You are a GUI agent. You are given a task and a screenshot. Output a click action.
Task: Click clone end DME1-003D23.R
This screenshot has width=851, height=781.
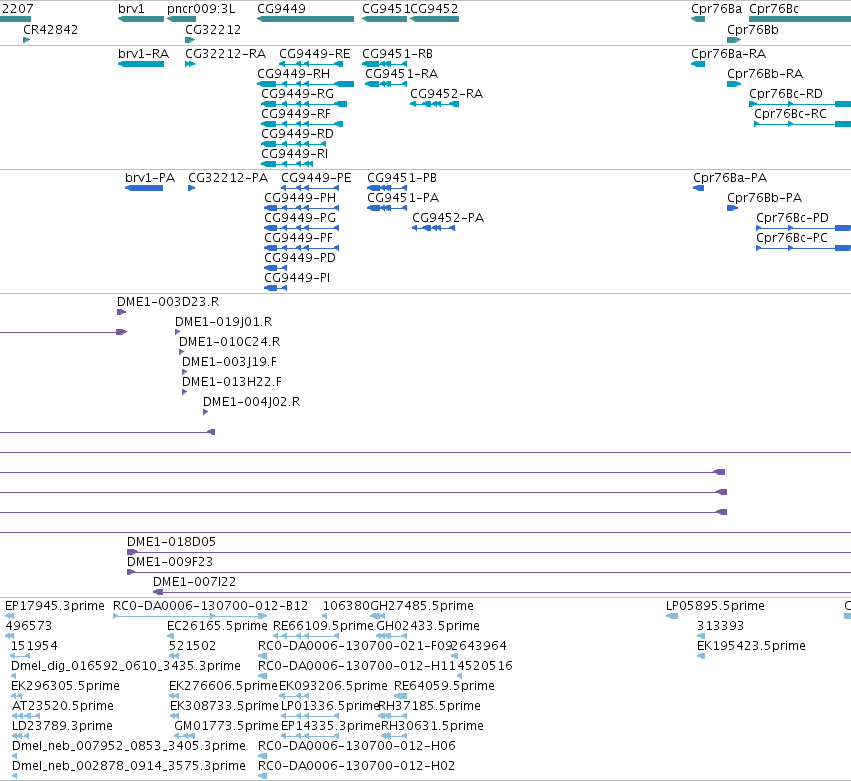(168, 302)
